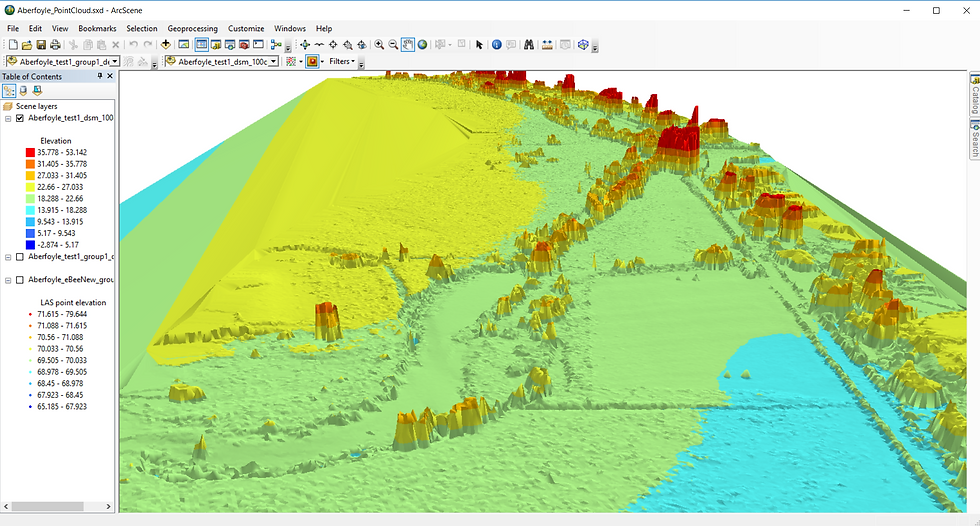Collapse the Aberfoyle_test1_dsm_100 layer legend

8,118
